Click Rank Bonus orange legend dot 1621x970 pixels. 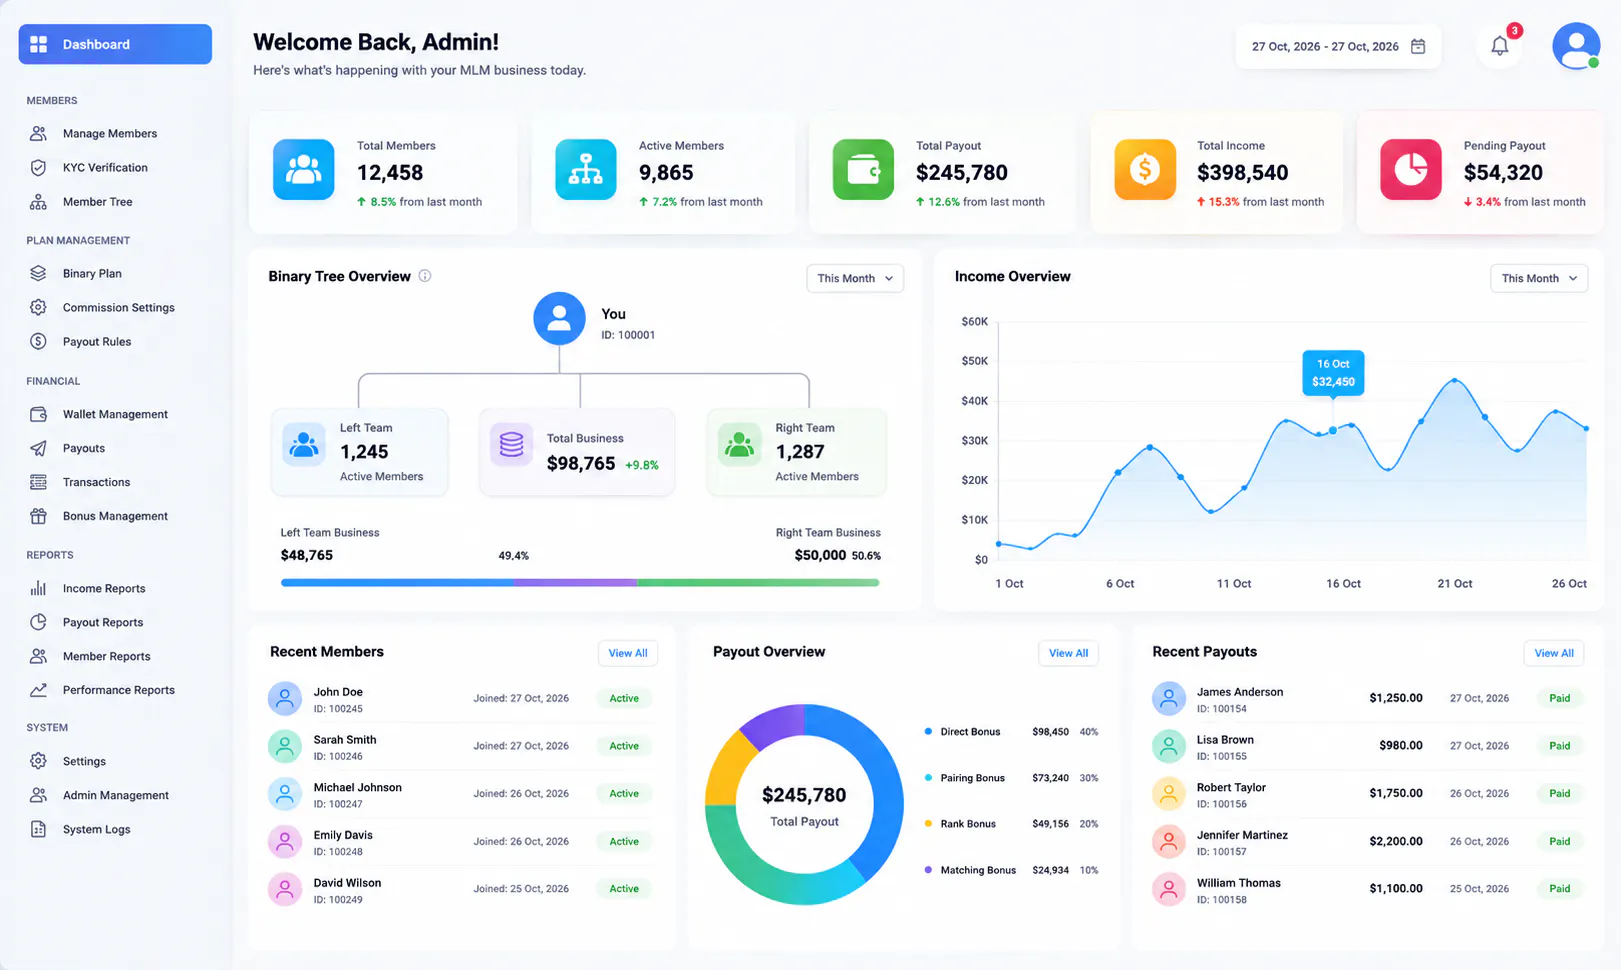click(x=929, y=824)
